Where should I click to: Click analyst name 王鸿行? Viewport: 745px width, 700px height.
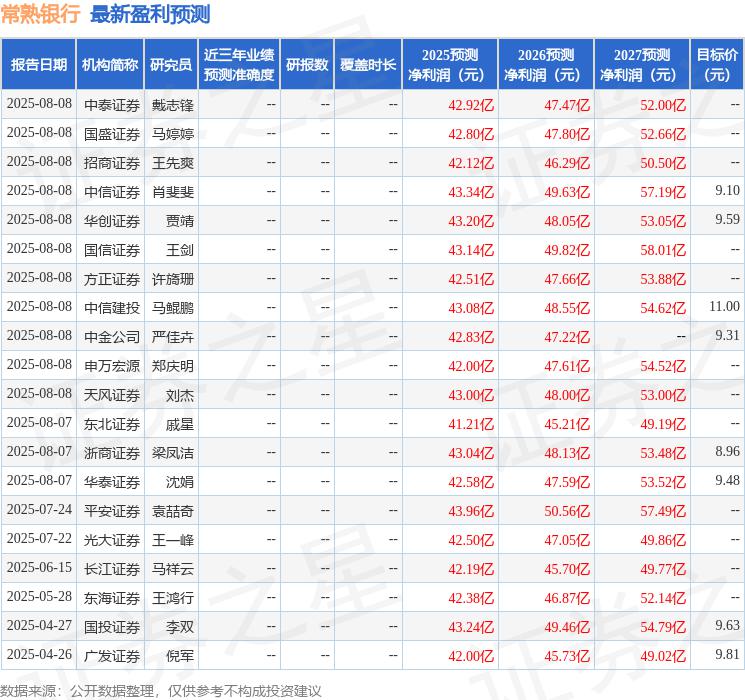(x=172, y=598)
